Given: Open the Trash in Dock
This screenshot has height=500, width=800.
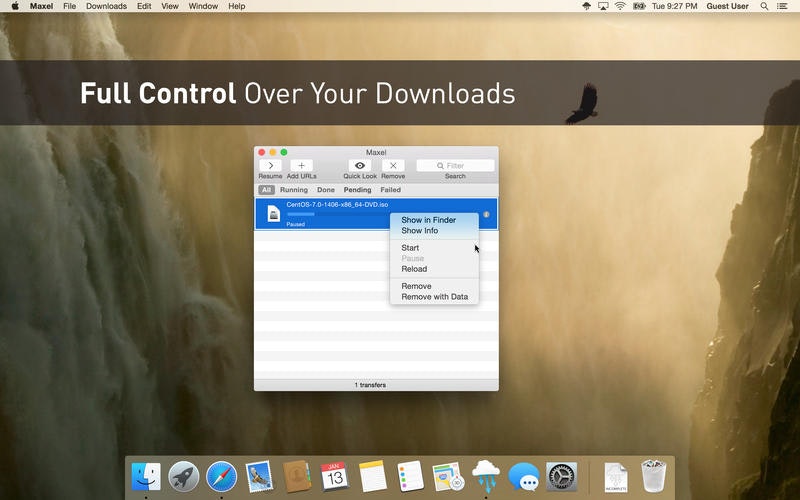Looking at the screenshot, I should click(x=654, y=476).
